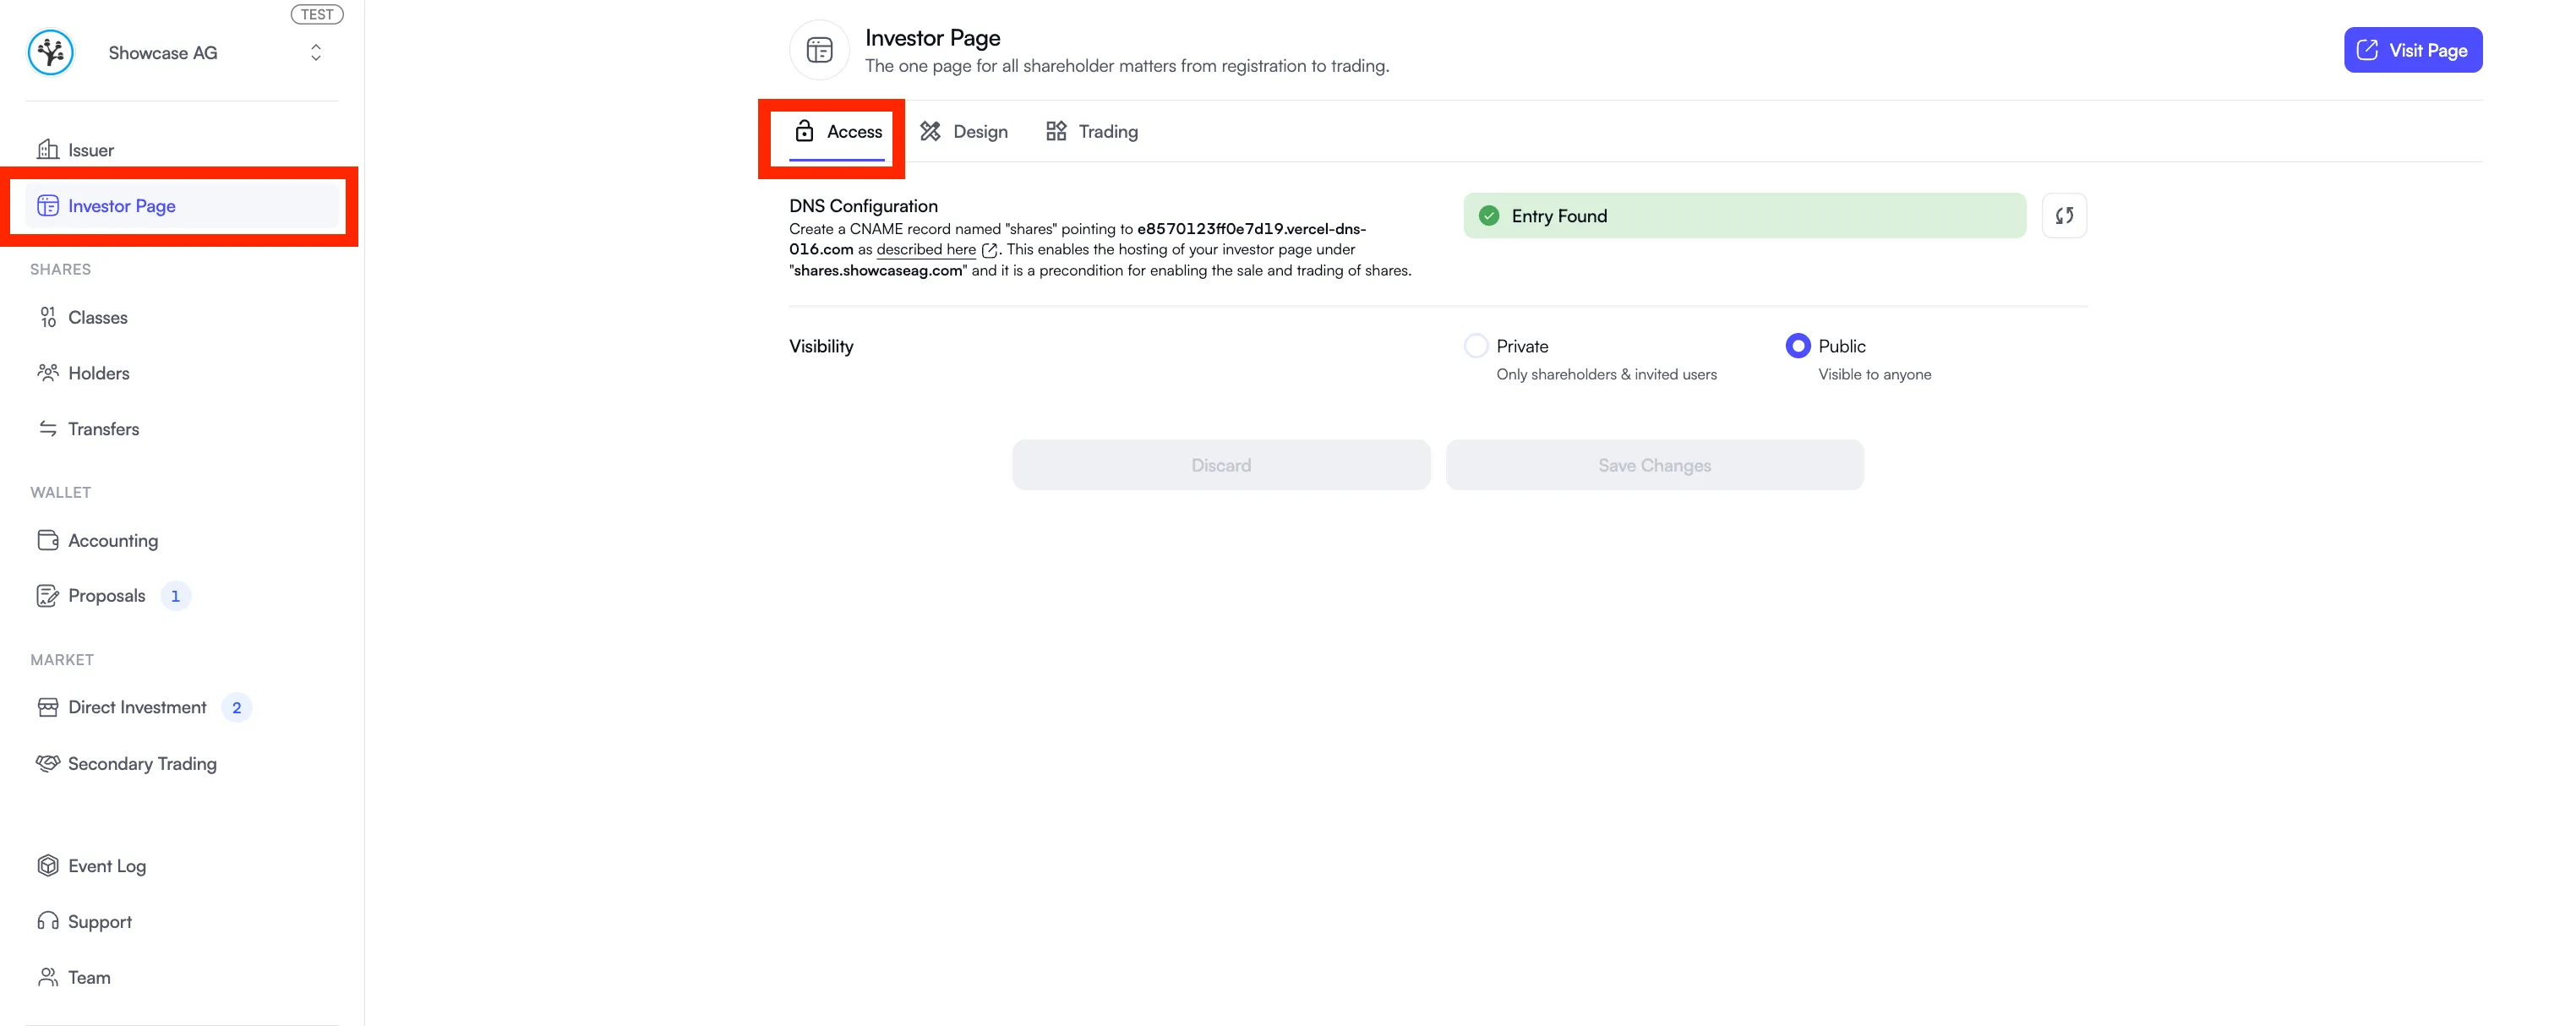Select the Secondary Trading handshake icon

(x=49, y=763)
